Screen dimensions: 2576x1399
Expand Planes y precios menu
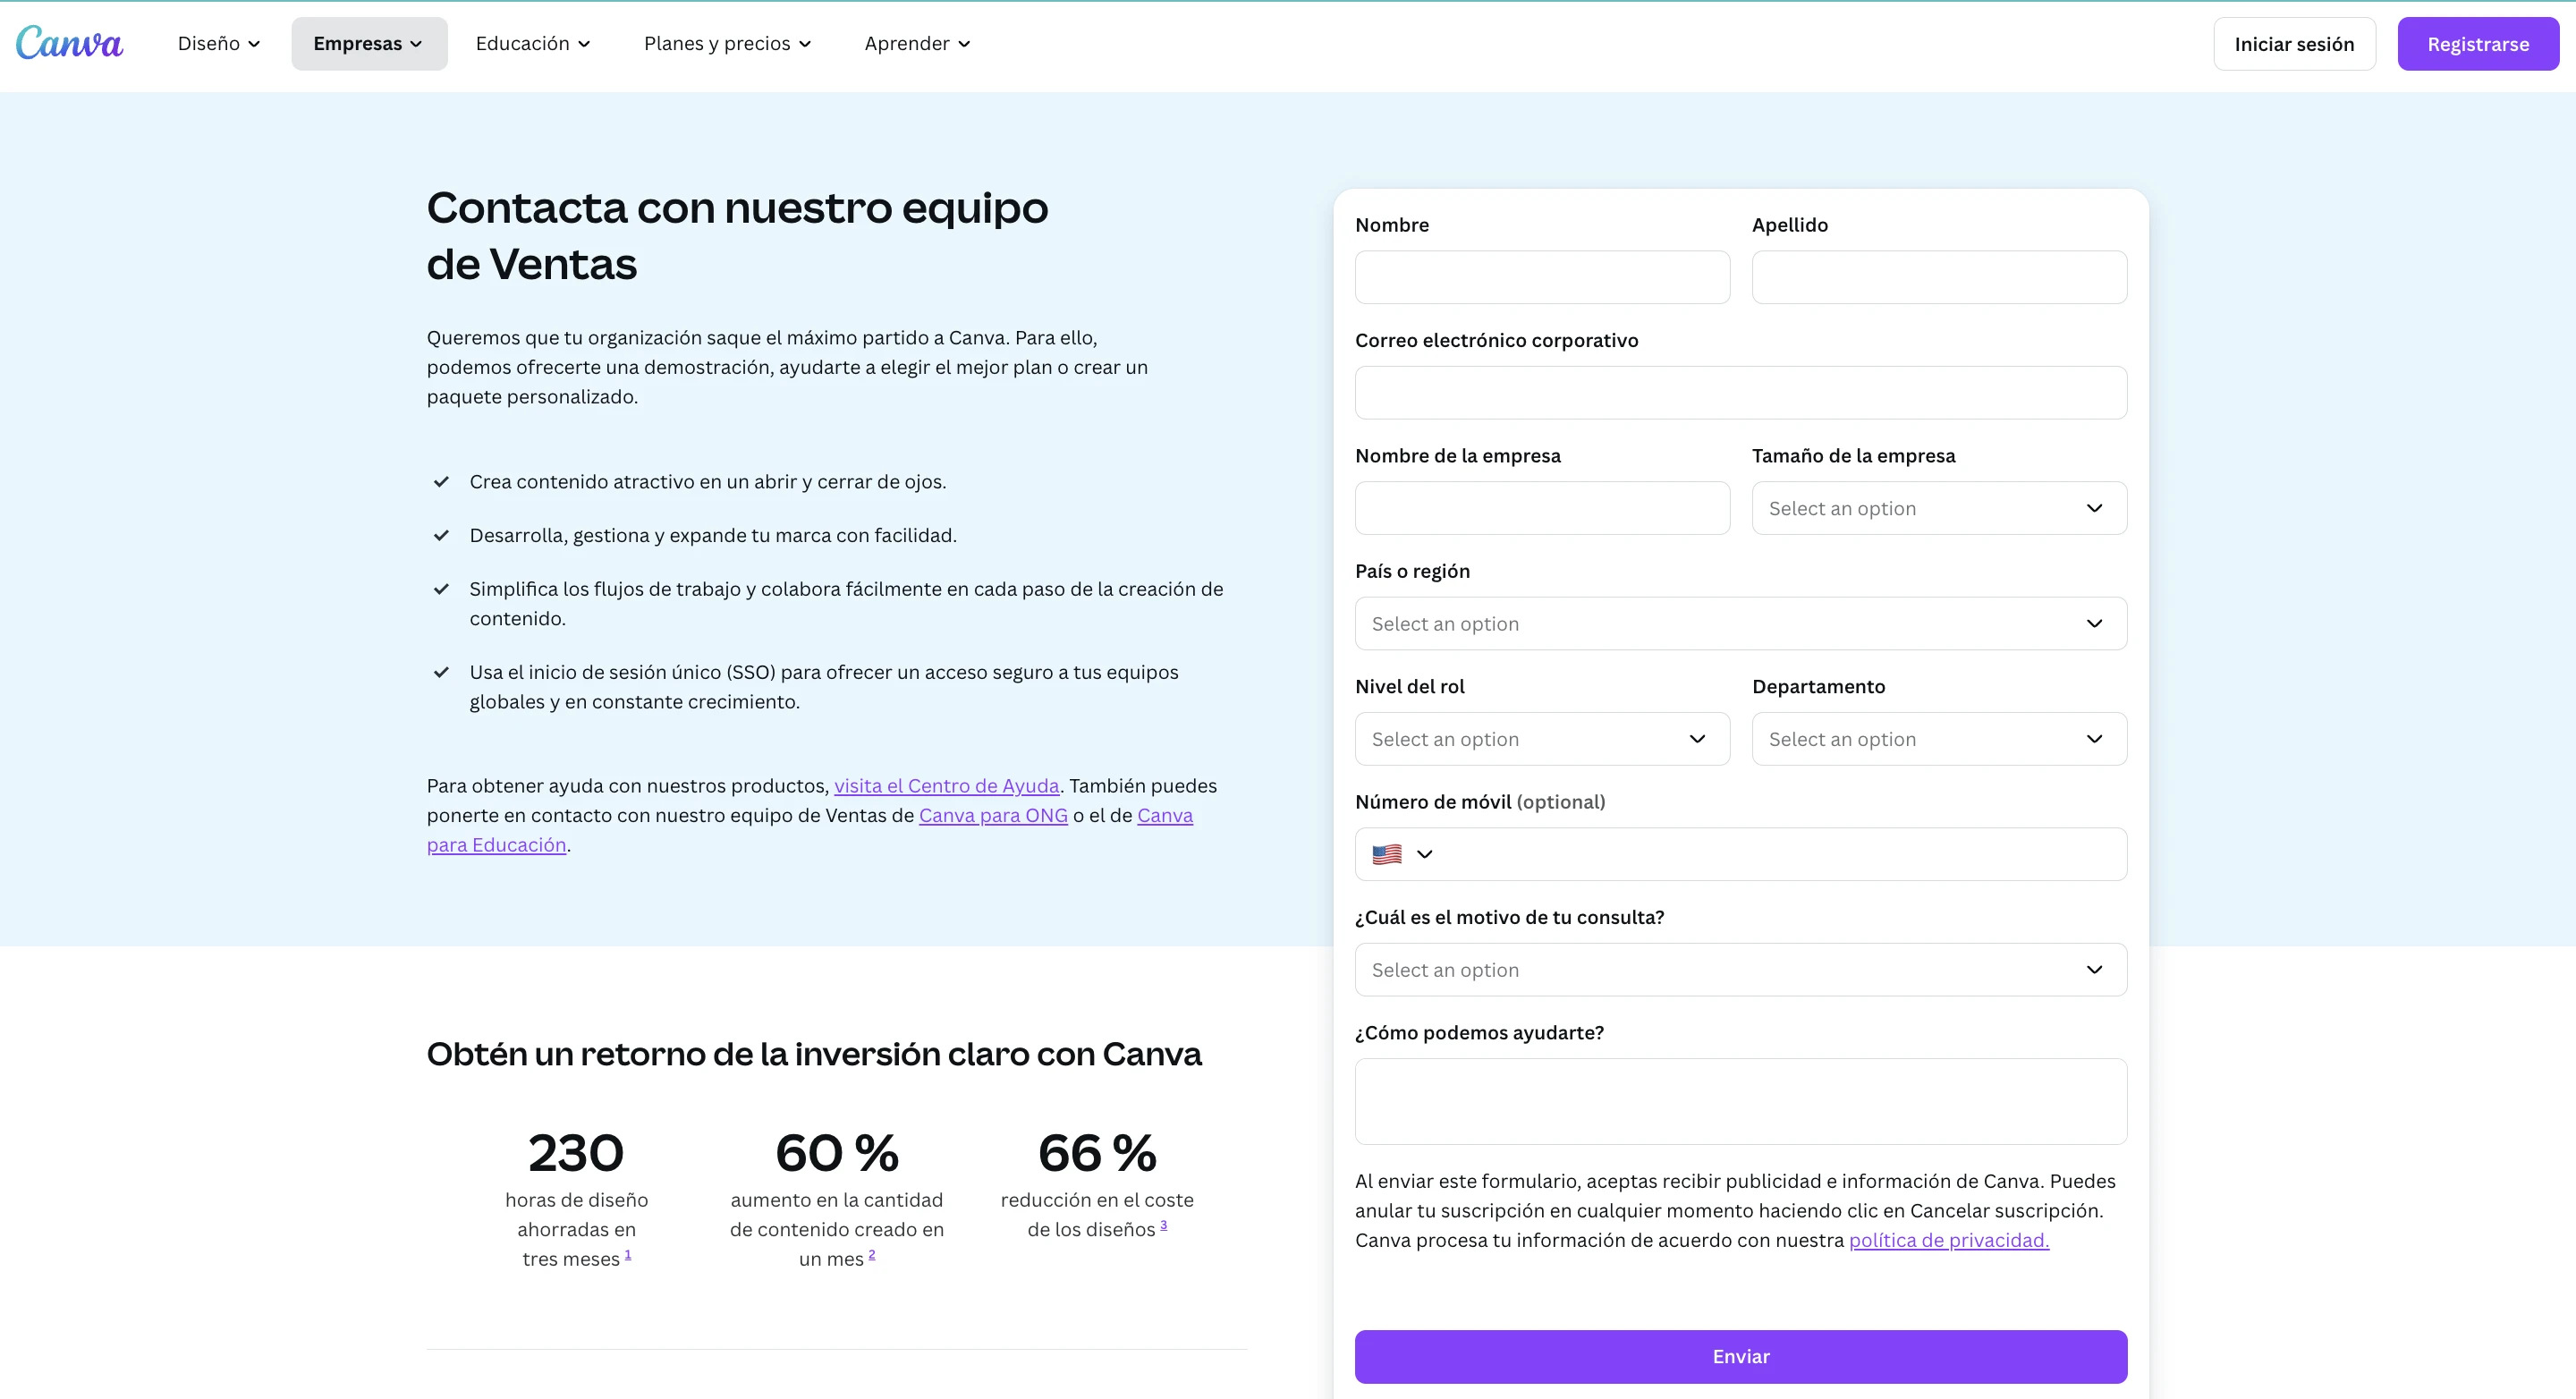point(727,44)
